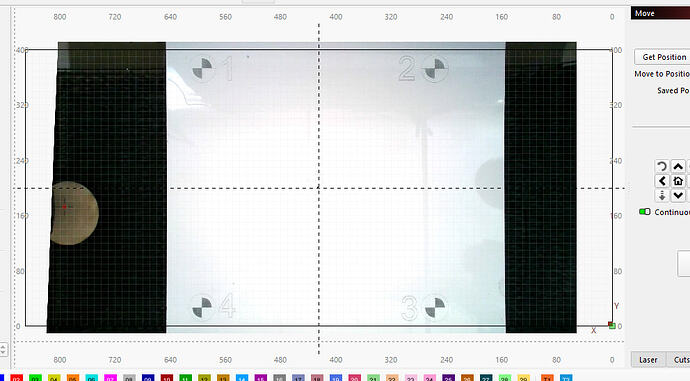The width and height of the screenshot is (690, 381).
Task: Select light green layer swatch 21
Action: [374, 377]
